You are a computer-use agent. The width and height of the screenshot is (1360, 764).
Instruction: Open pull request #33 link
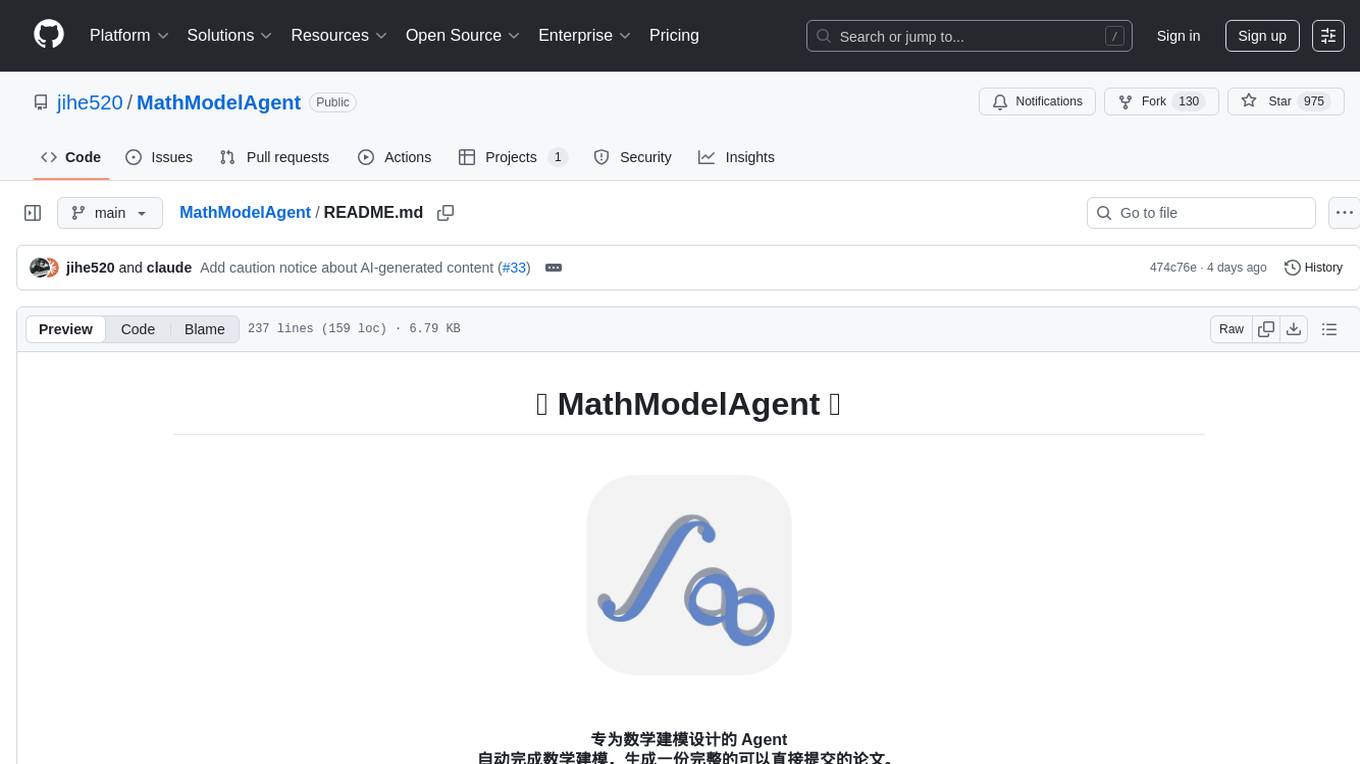coord(514,267)
